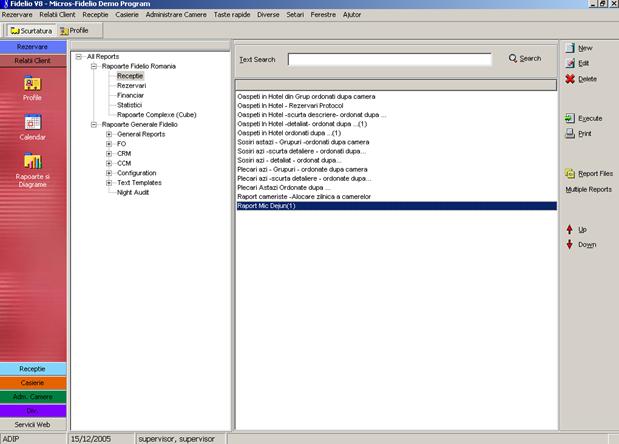Select the Rezervare sidebar panel
Image resolution: width=619 pixels, height=444 pixels.
pyautogui.click(x=33, y=47)
